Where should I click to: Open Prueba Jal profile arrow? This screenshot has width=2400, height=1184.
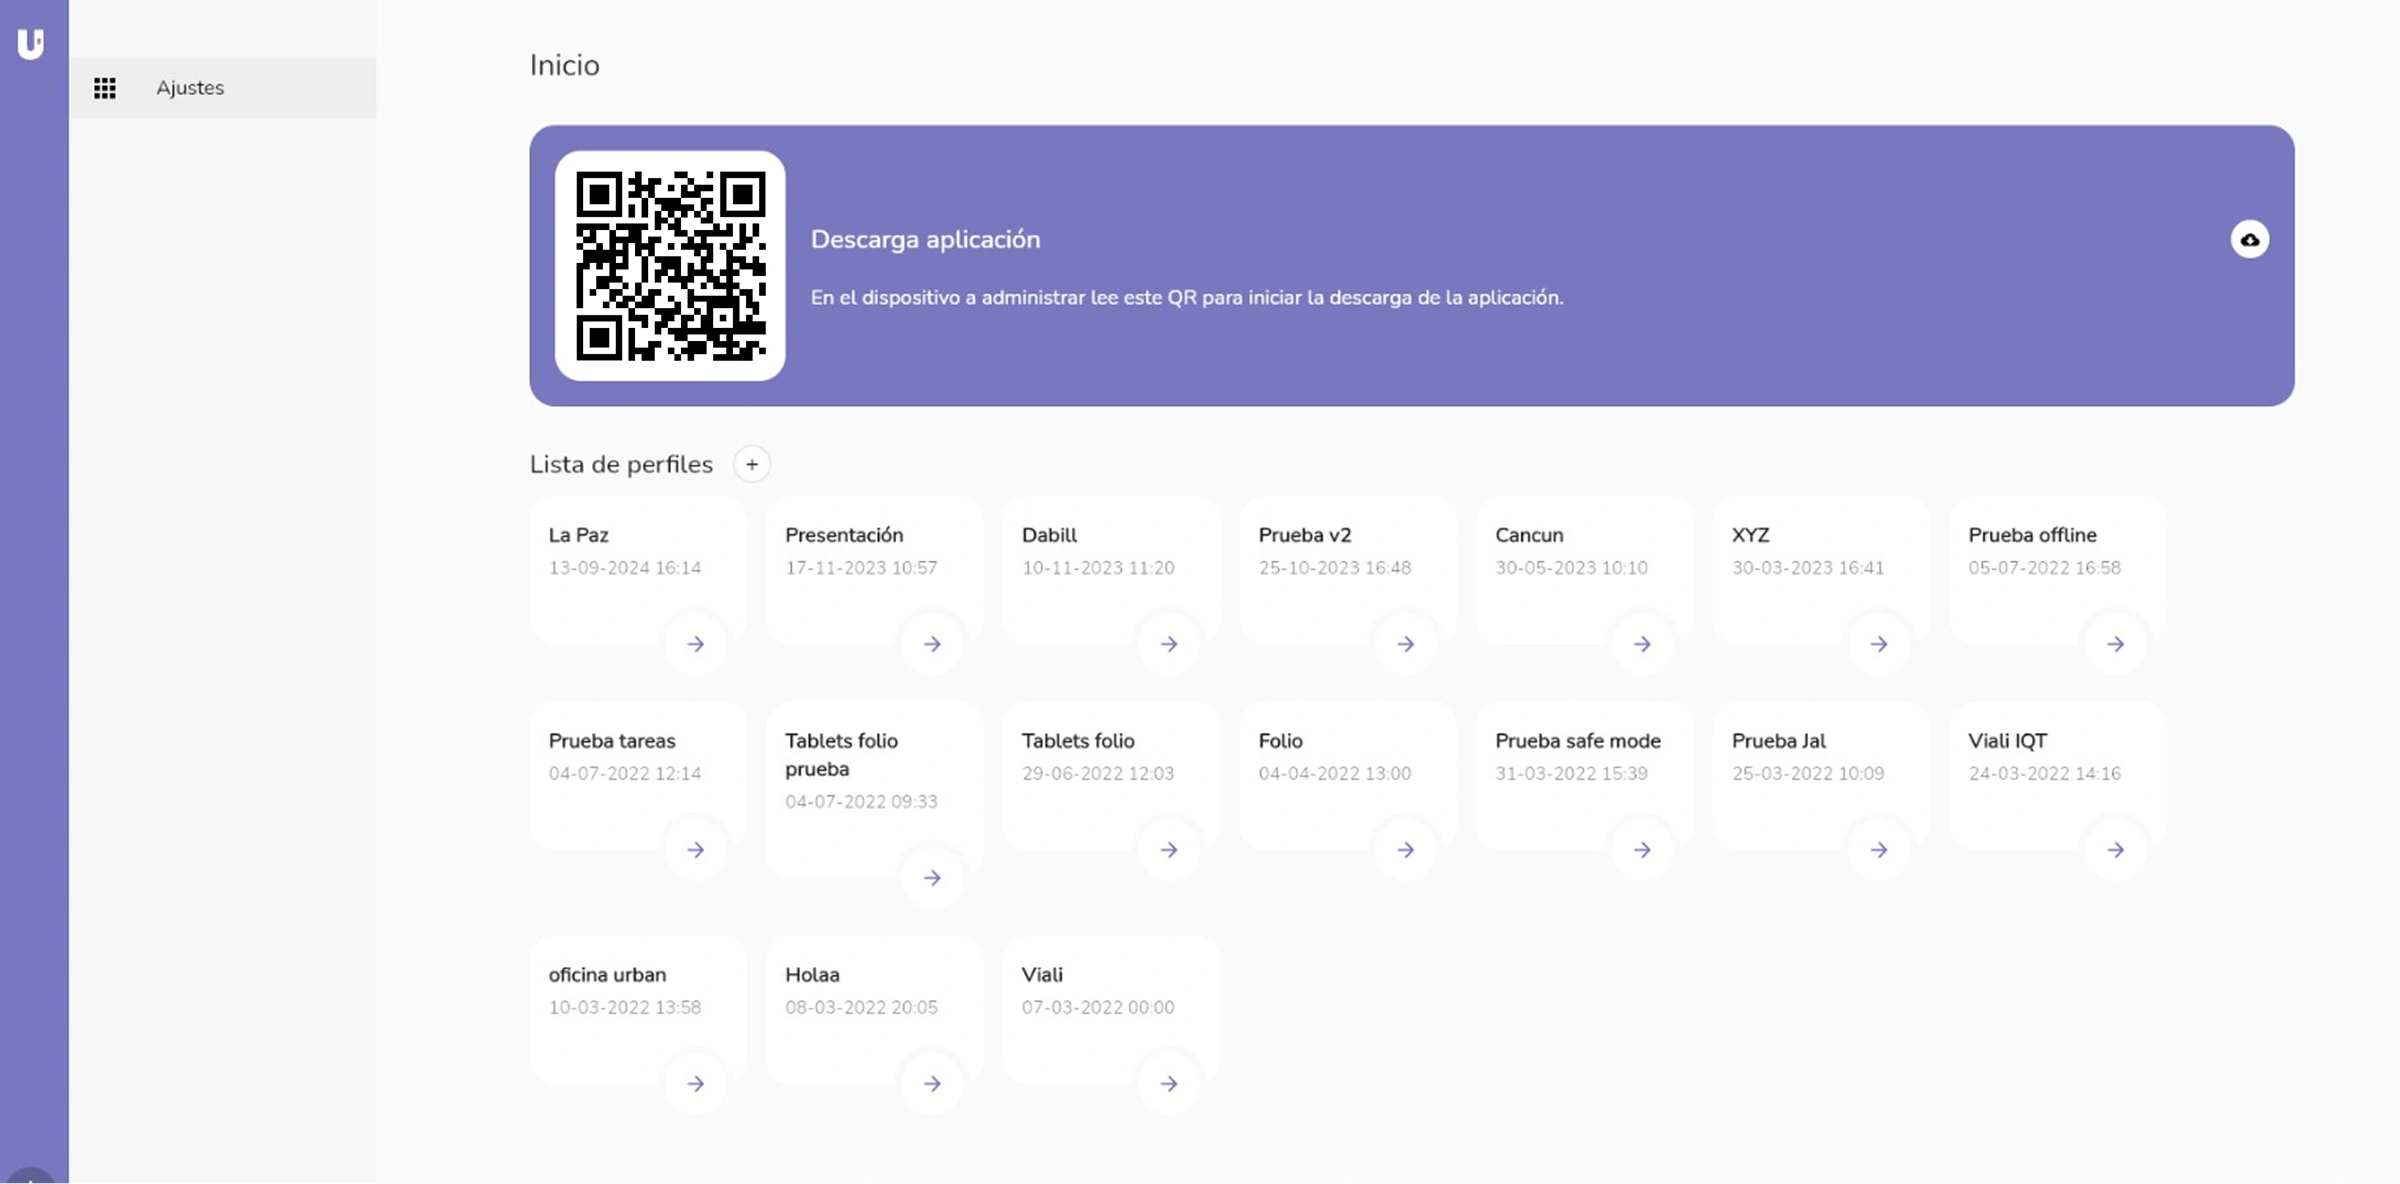tap(1878, 850)
